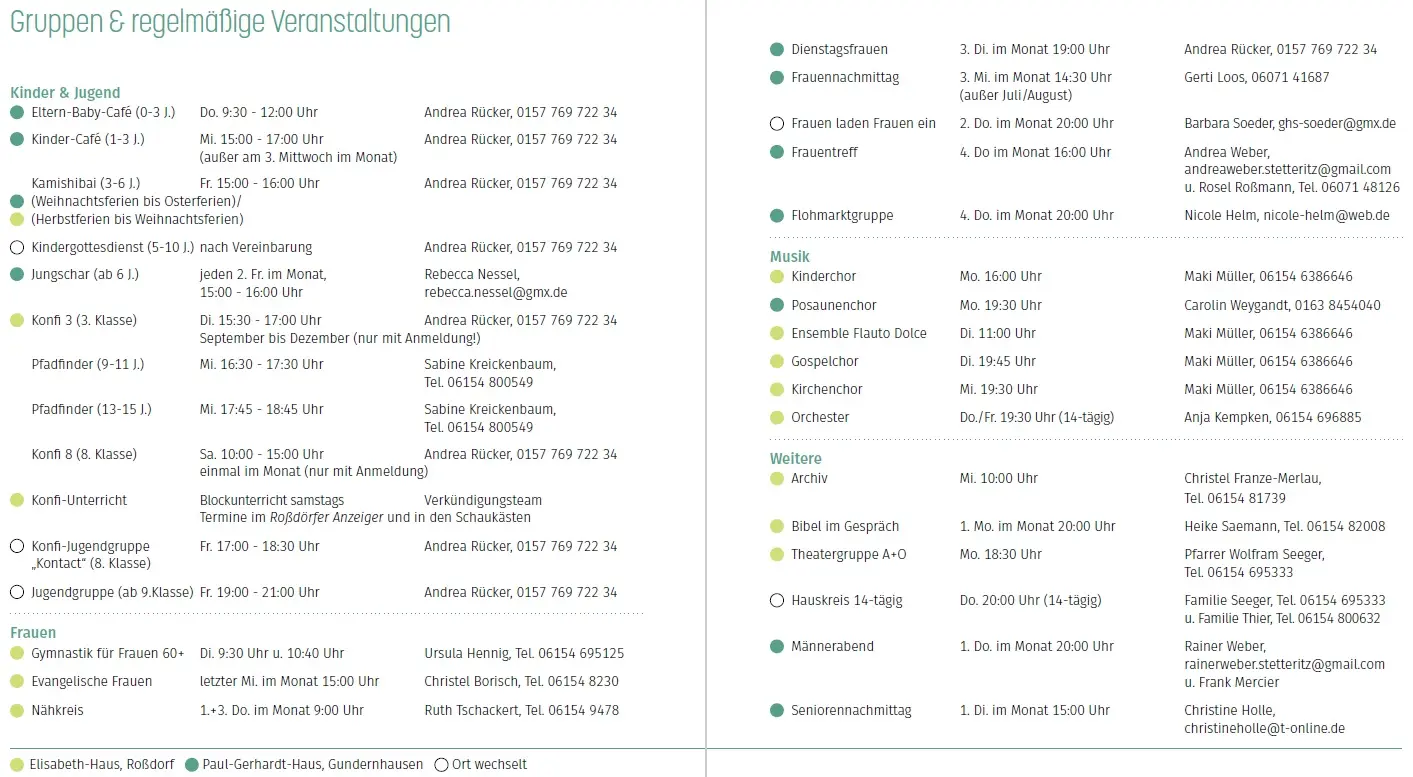Select the Kinder & Jugend section heading
Screen dimensions: 1413x777
(65, 93)
